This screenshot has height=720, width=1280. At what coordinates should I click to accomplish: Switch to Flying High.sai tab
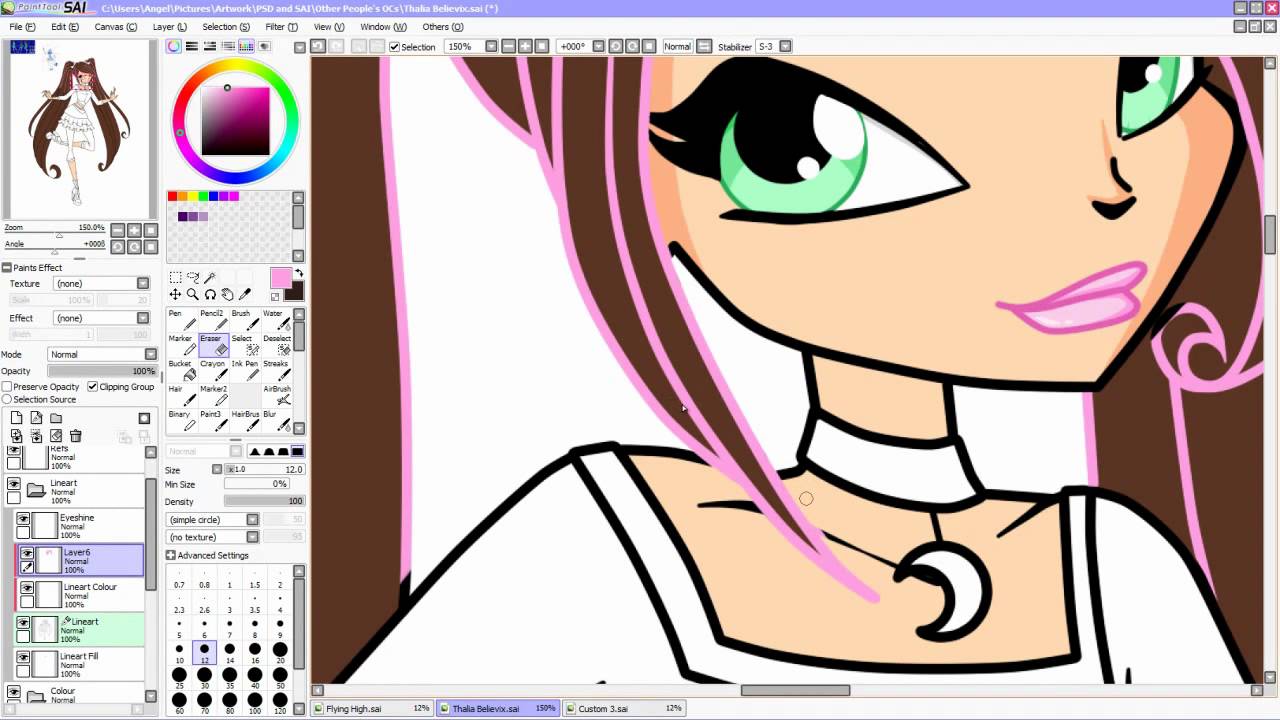point(372,709)
